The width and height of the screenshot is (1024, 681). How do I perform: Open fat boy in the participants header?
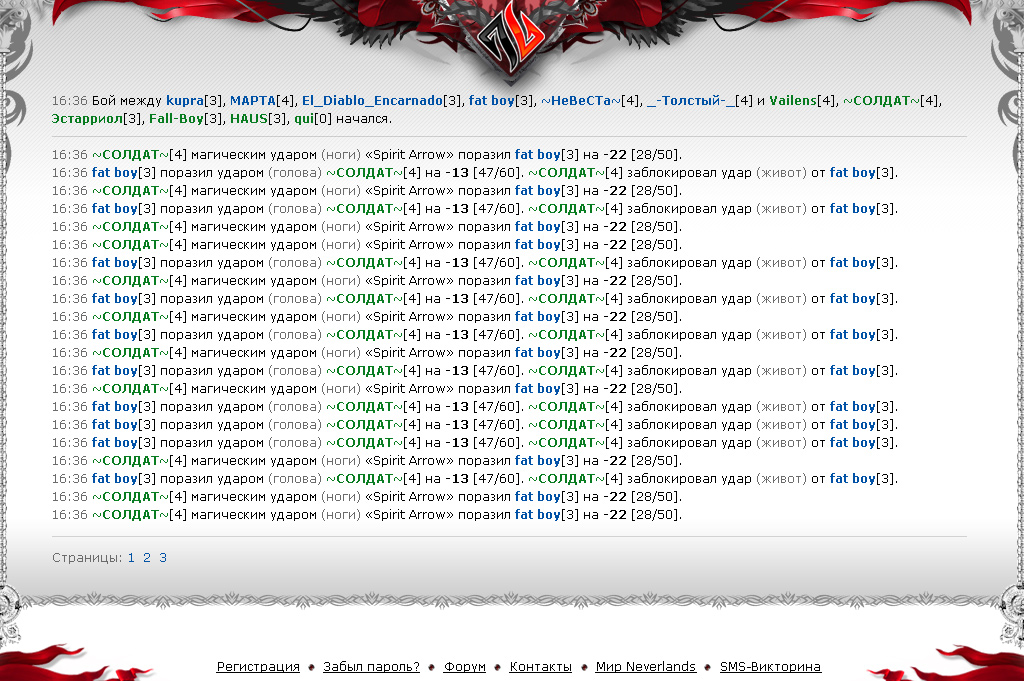492,101
